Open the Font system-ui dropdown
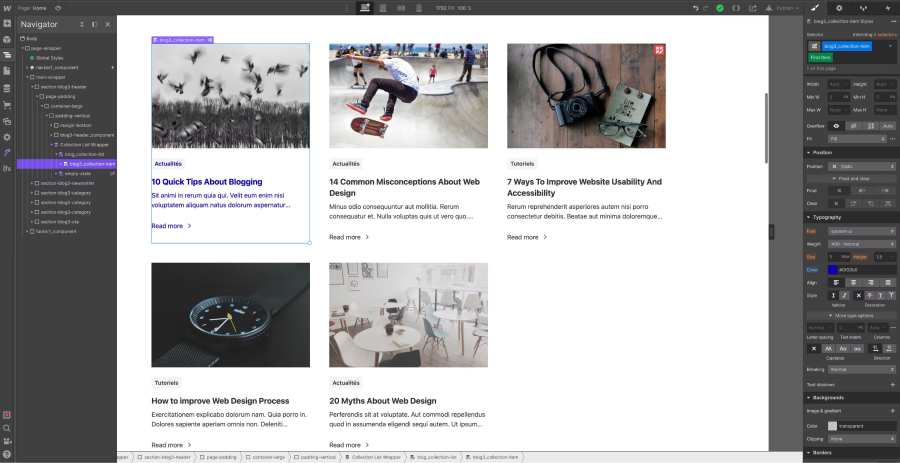Image resolution: width=900 pixels, height=463 pixels. [x=862, y=231]
